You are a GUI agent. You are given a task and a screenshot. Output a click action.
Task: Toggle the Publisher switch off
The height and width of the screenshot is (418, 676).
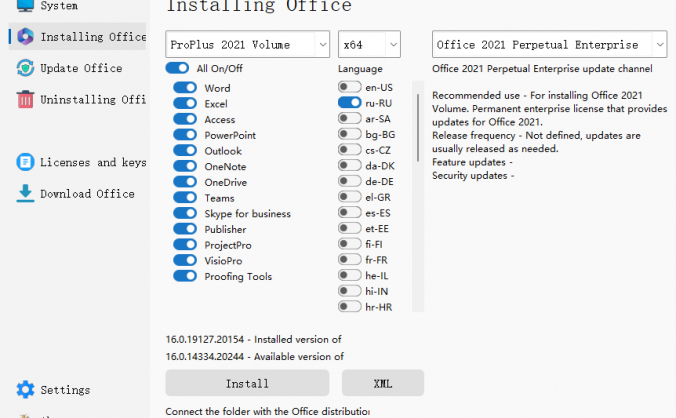tap(185, 229)
